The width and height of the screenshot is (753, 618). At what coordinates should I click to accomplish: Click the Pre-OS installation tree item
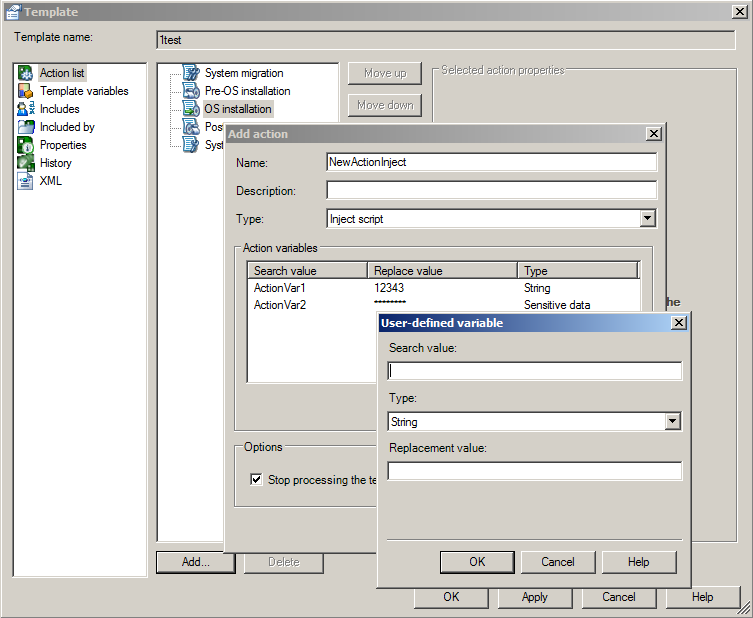(x=247, y=91)
